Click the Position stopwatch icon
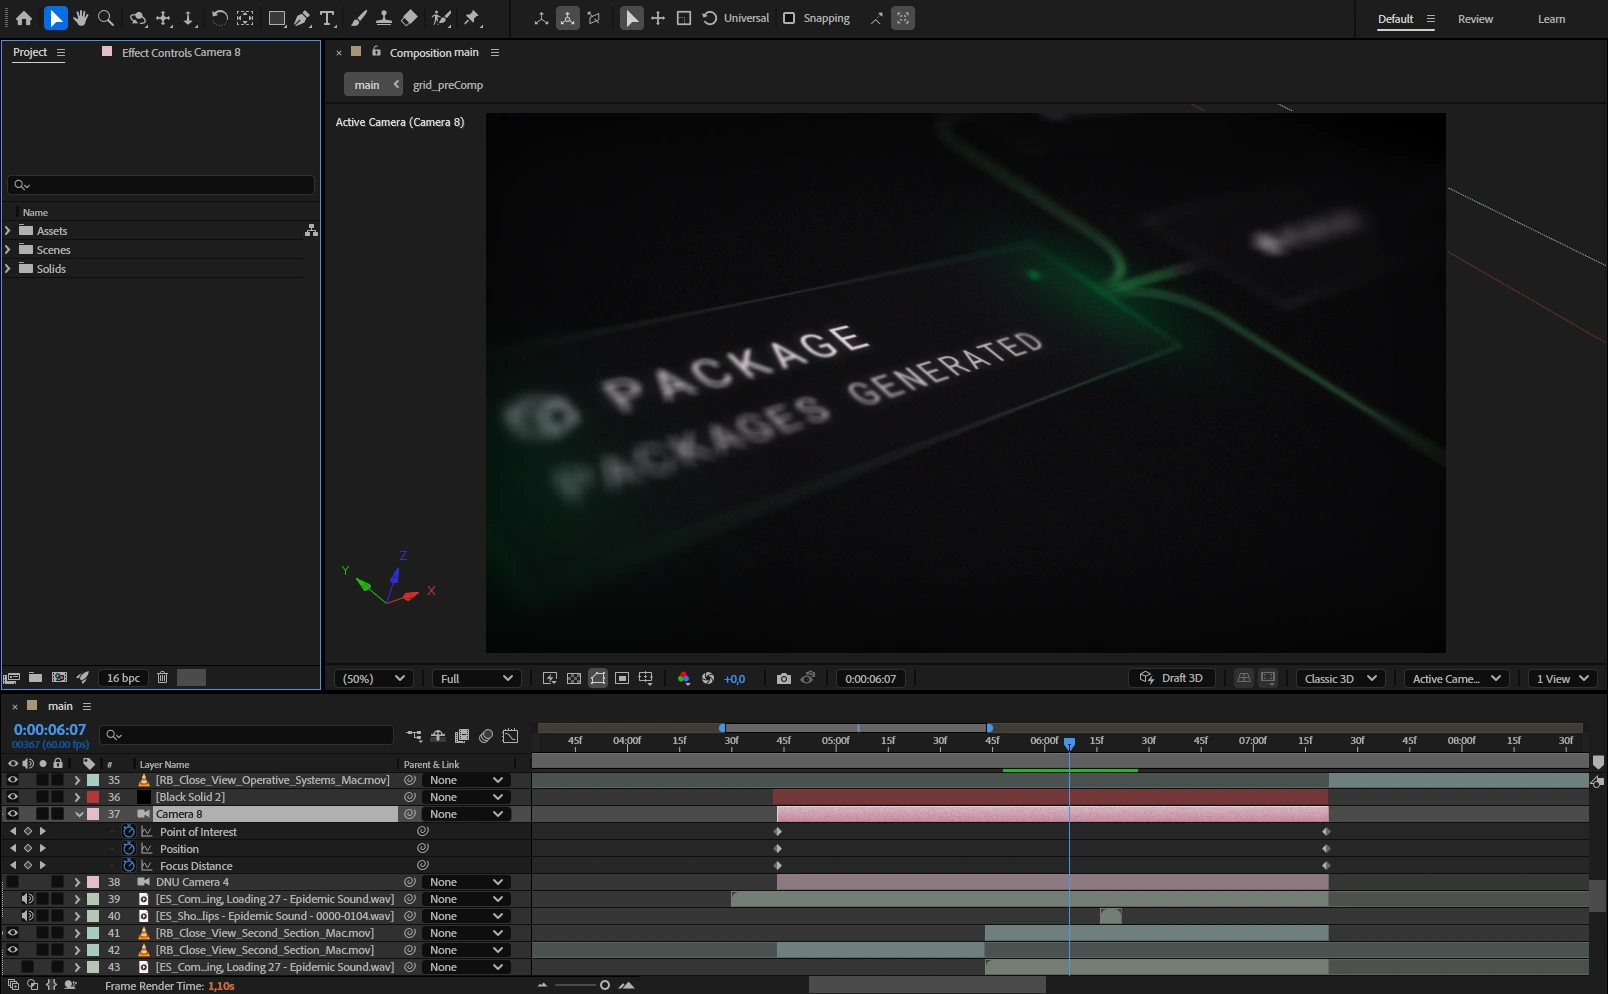 coord(129,849)
